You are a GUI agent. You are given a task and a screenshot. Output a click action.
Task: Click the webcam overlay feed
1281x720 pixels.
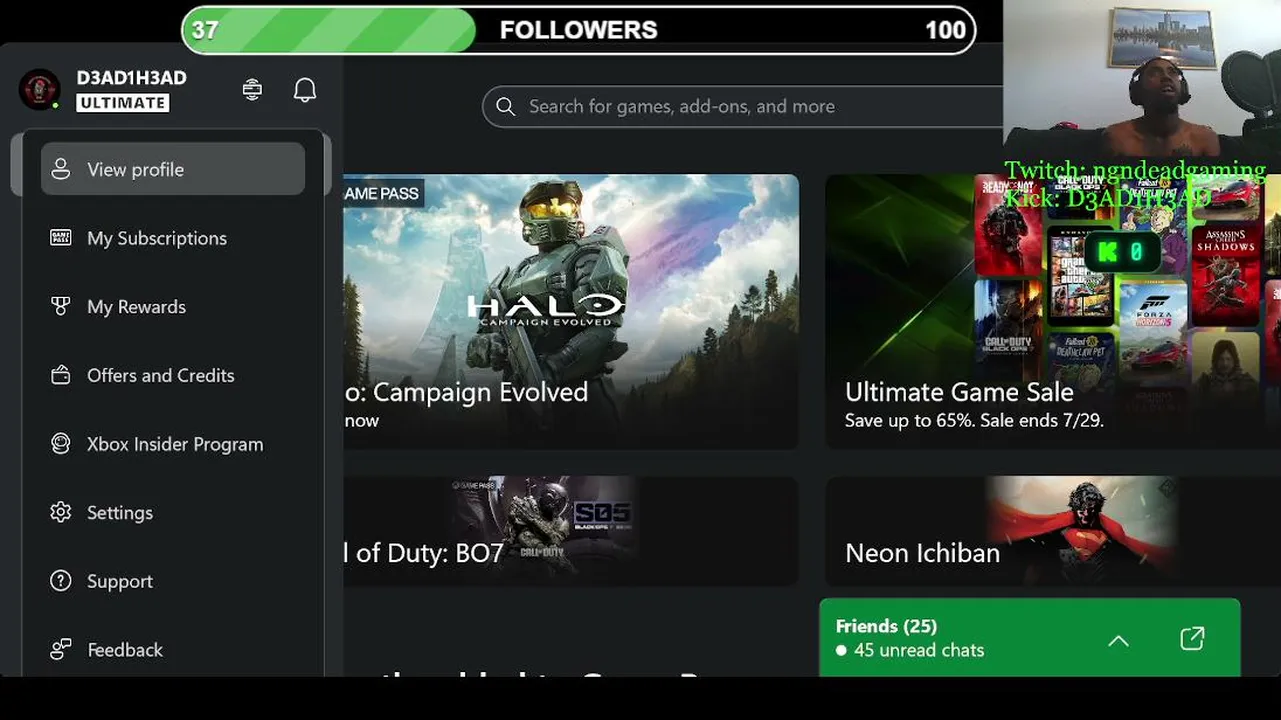click(x=1142, y=80)
